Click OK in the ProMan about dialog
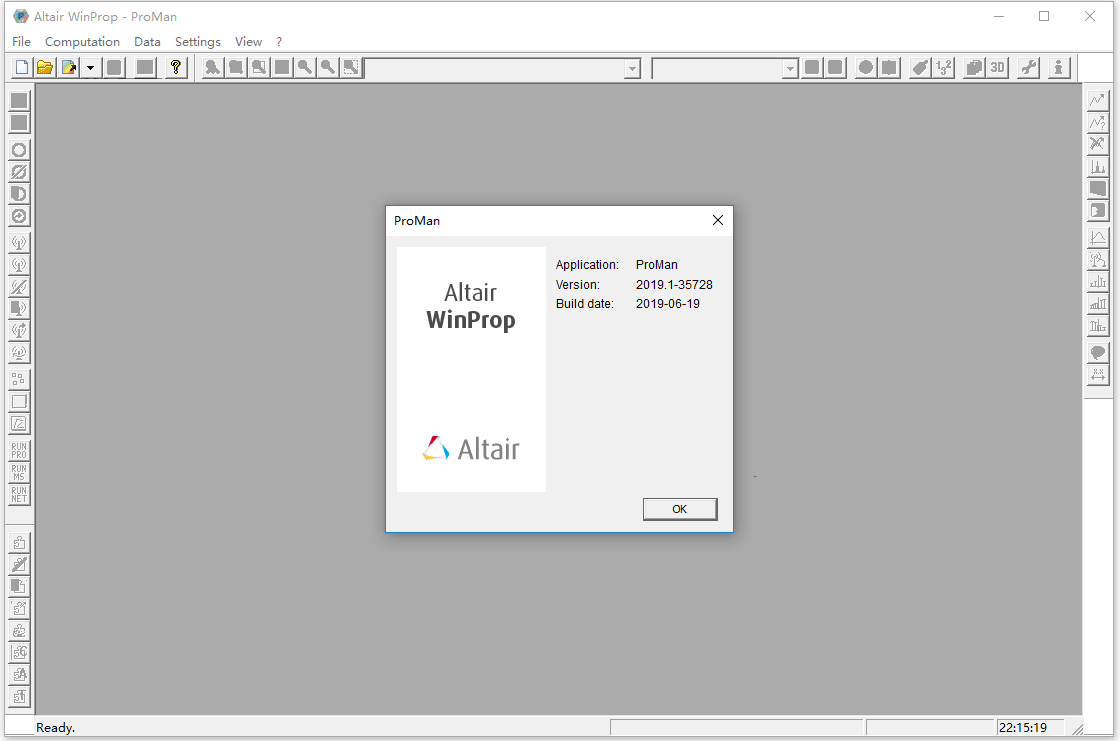 680,509
